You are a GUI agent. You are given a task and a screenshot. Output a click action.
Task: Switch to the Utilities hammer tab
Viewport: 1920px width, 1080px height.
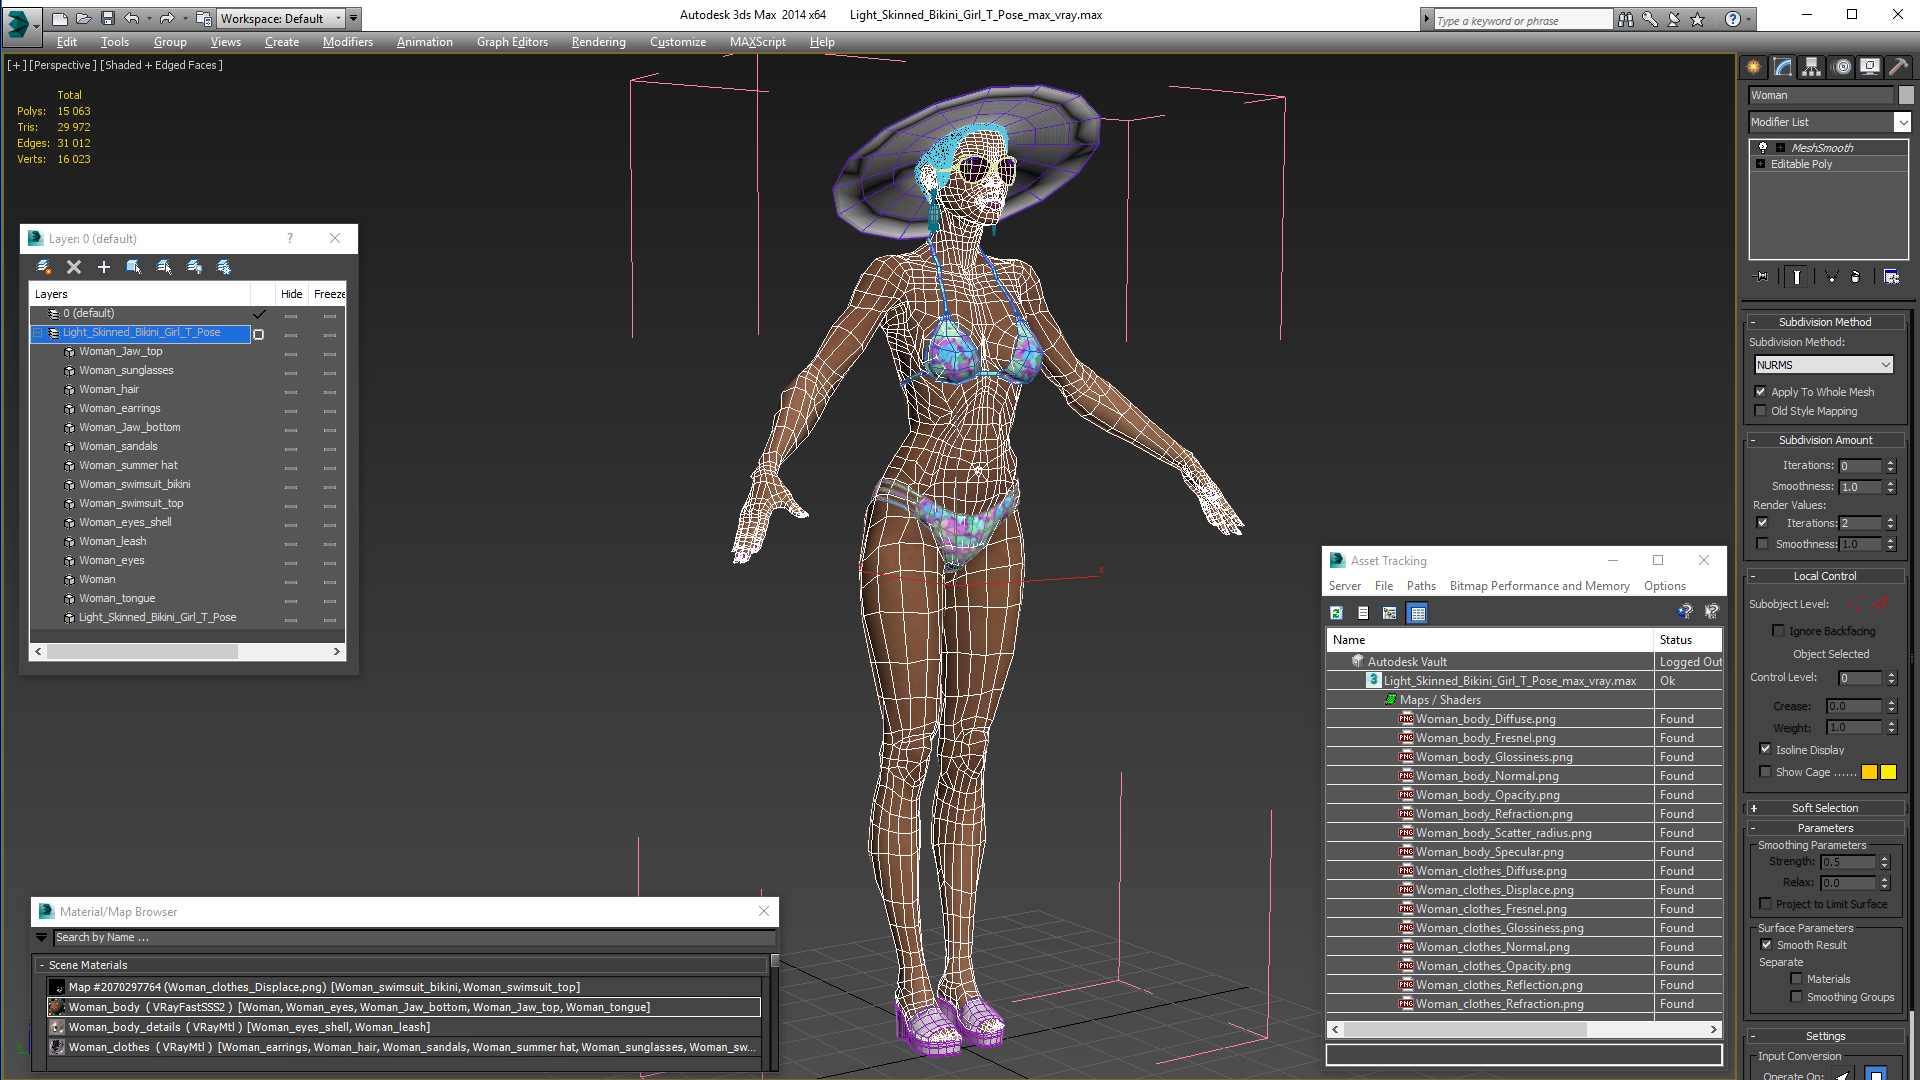(x=1898, y=67)
